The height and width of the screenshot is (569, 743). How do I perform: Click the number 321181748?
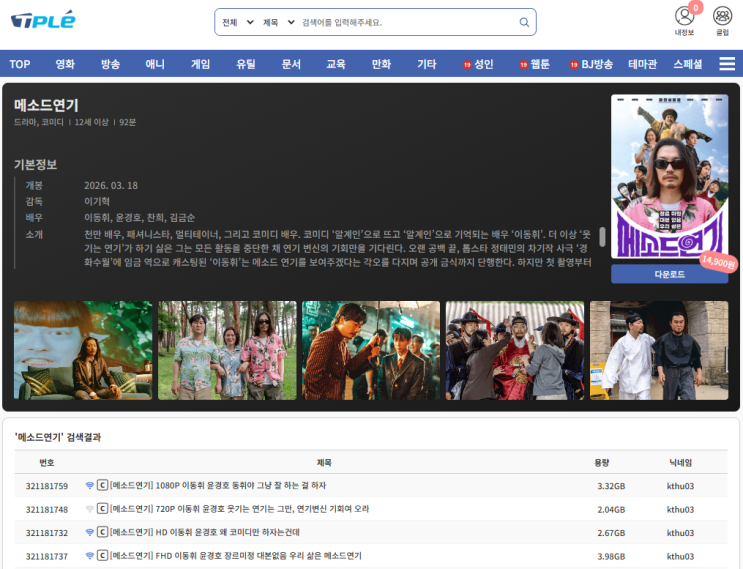[x=47, y=510]
